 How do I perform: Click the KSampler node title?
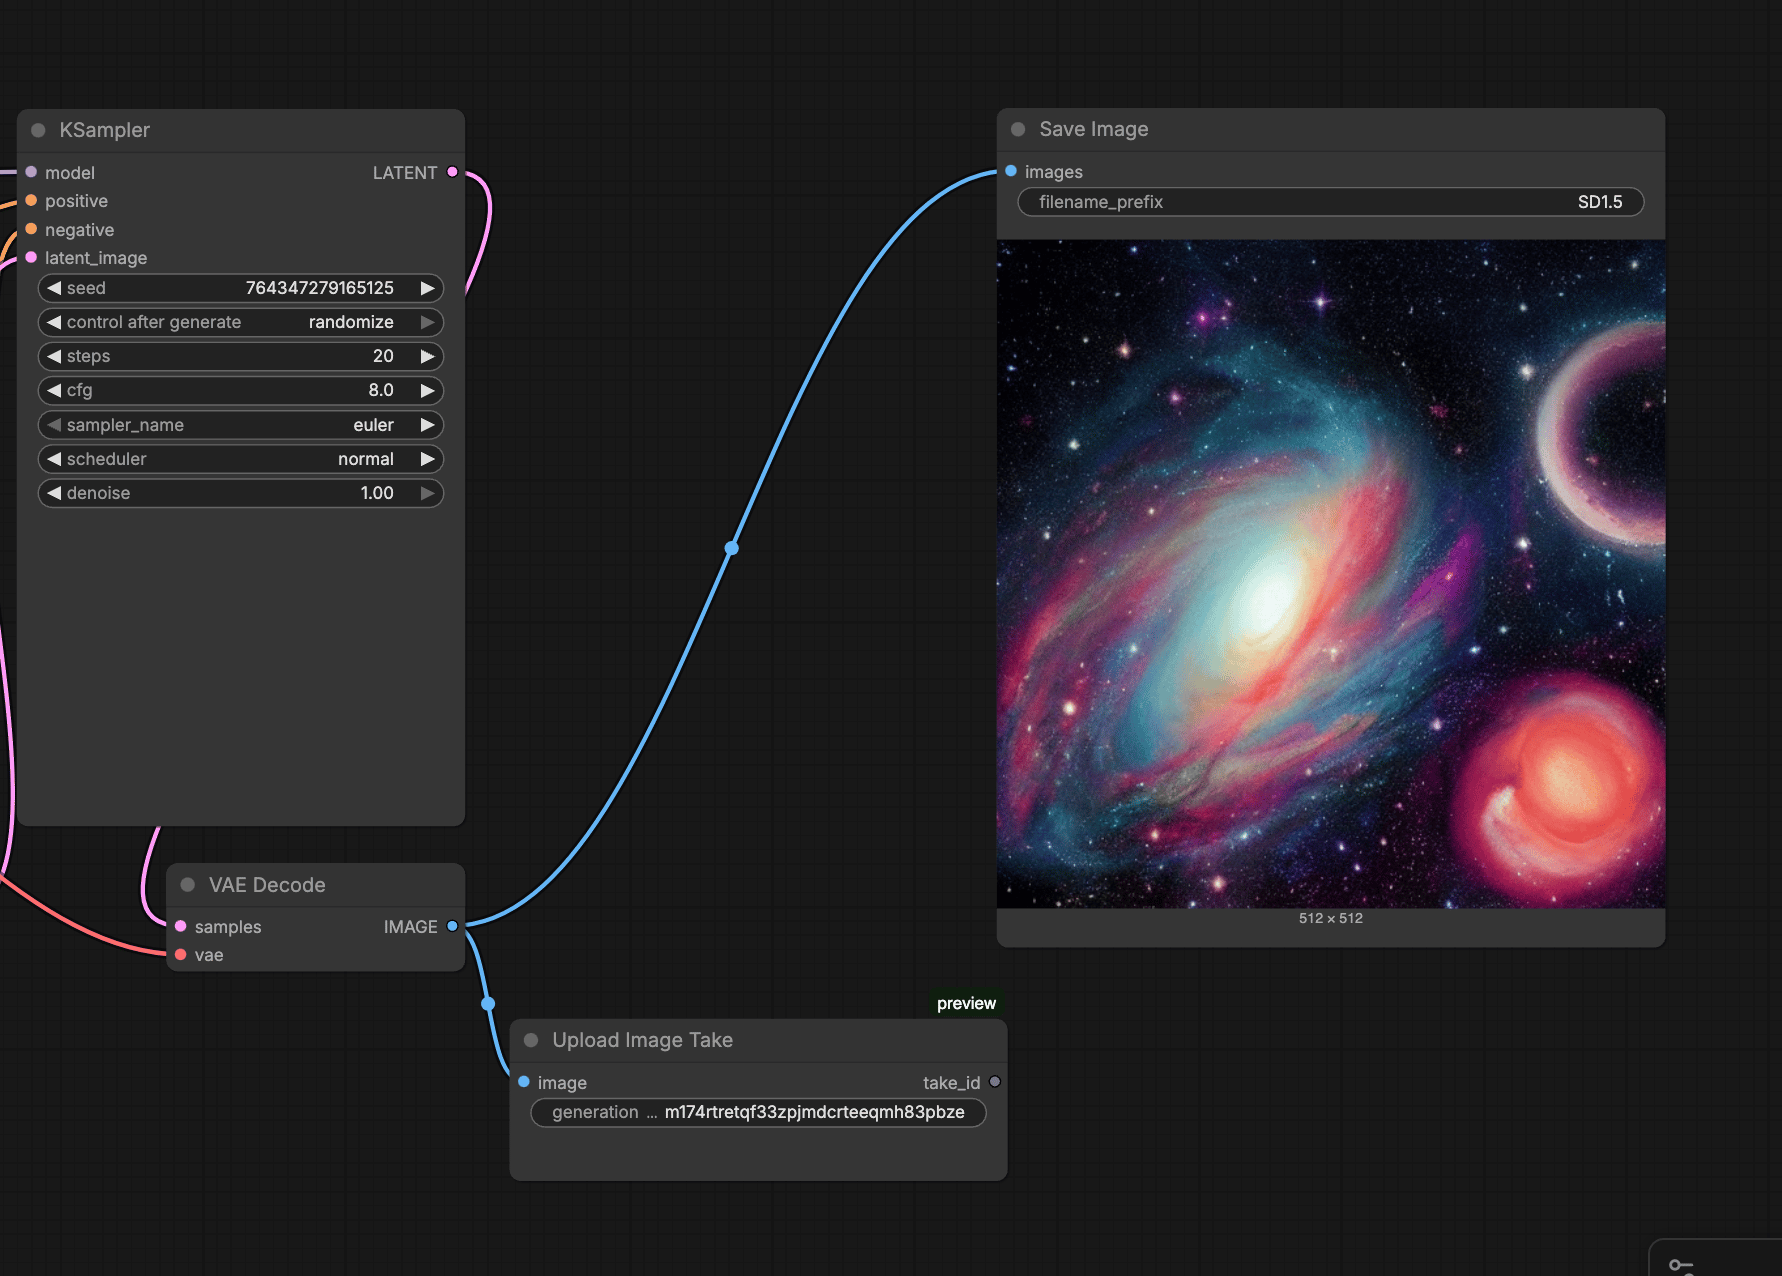(105, 130)
